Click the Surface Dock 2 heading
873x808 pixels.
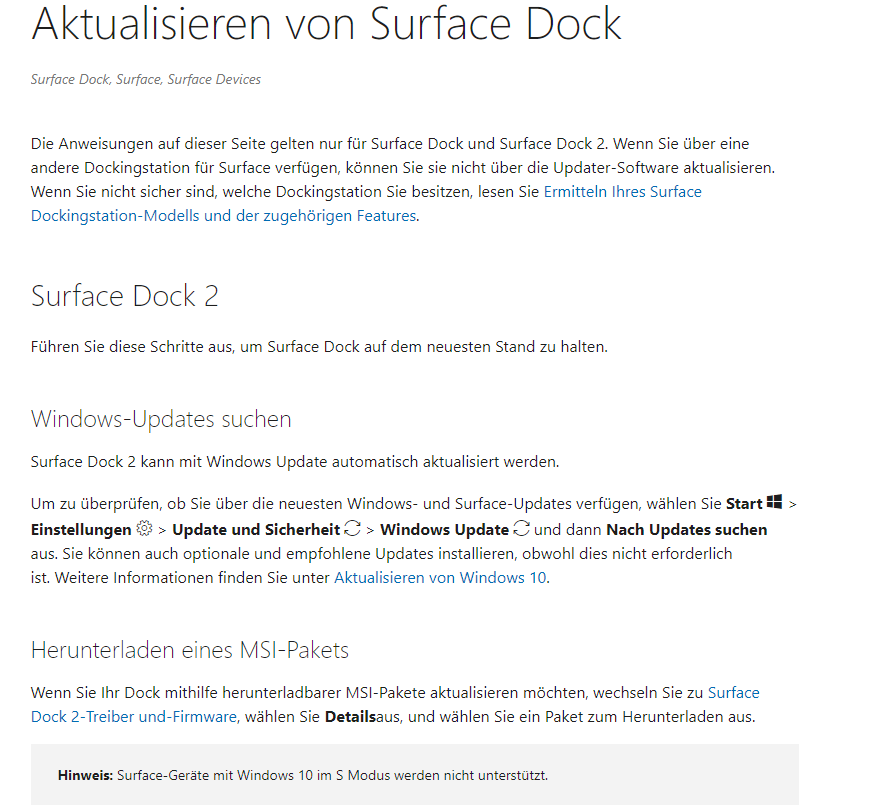tap(125, 296)
